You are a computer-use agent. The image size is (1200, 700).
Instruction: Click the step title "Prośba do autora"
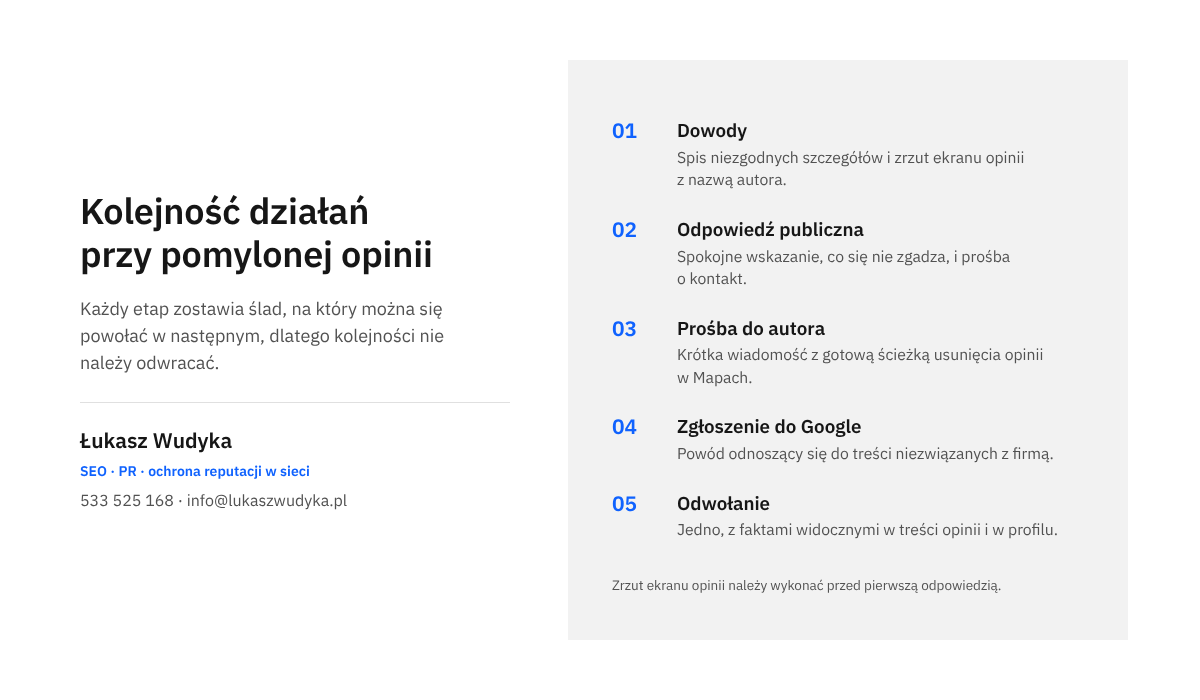(x=751, y=329)
